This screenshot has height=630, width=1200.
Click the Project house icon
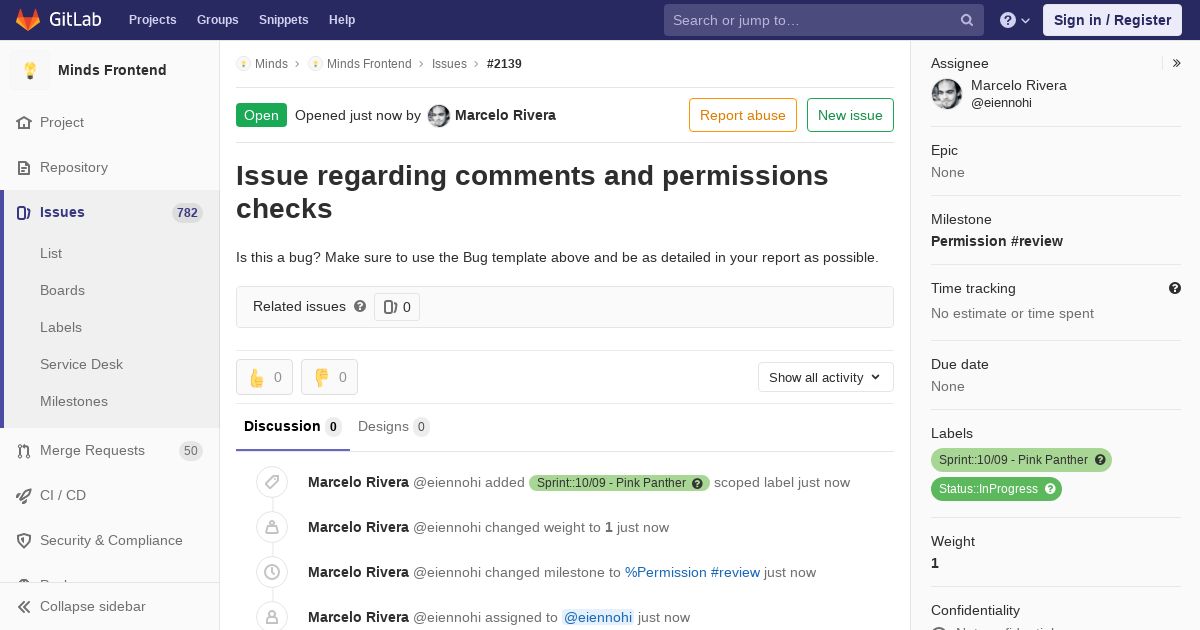pyautogui.click(x=24, y=123)
